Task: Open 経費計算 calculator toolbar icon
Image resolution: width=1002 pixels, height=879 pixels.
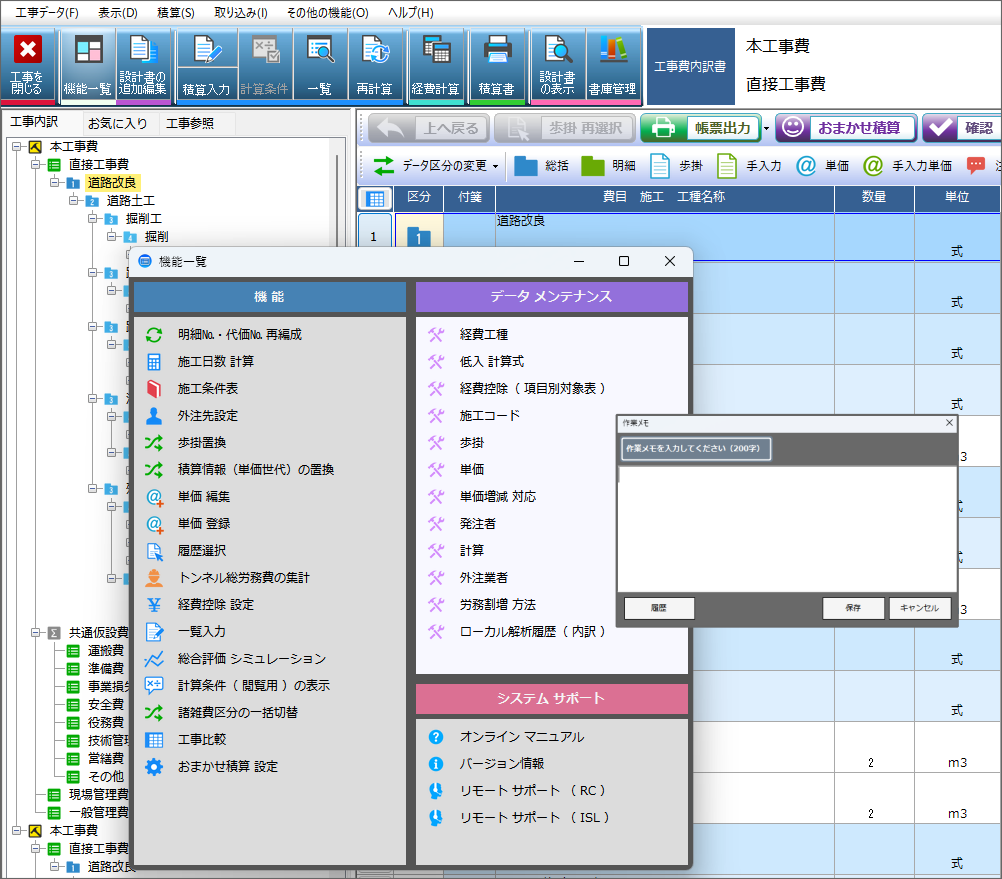Action: [436, 64]
